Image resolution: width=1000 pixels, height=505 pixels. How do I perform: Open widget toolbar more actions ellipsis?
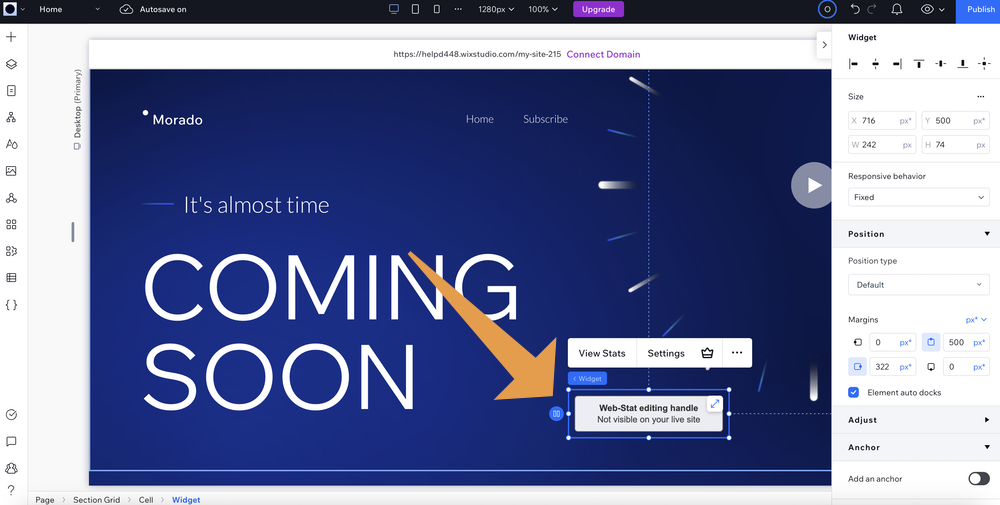737,353
